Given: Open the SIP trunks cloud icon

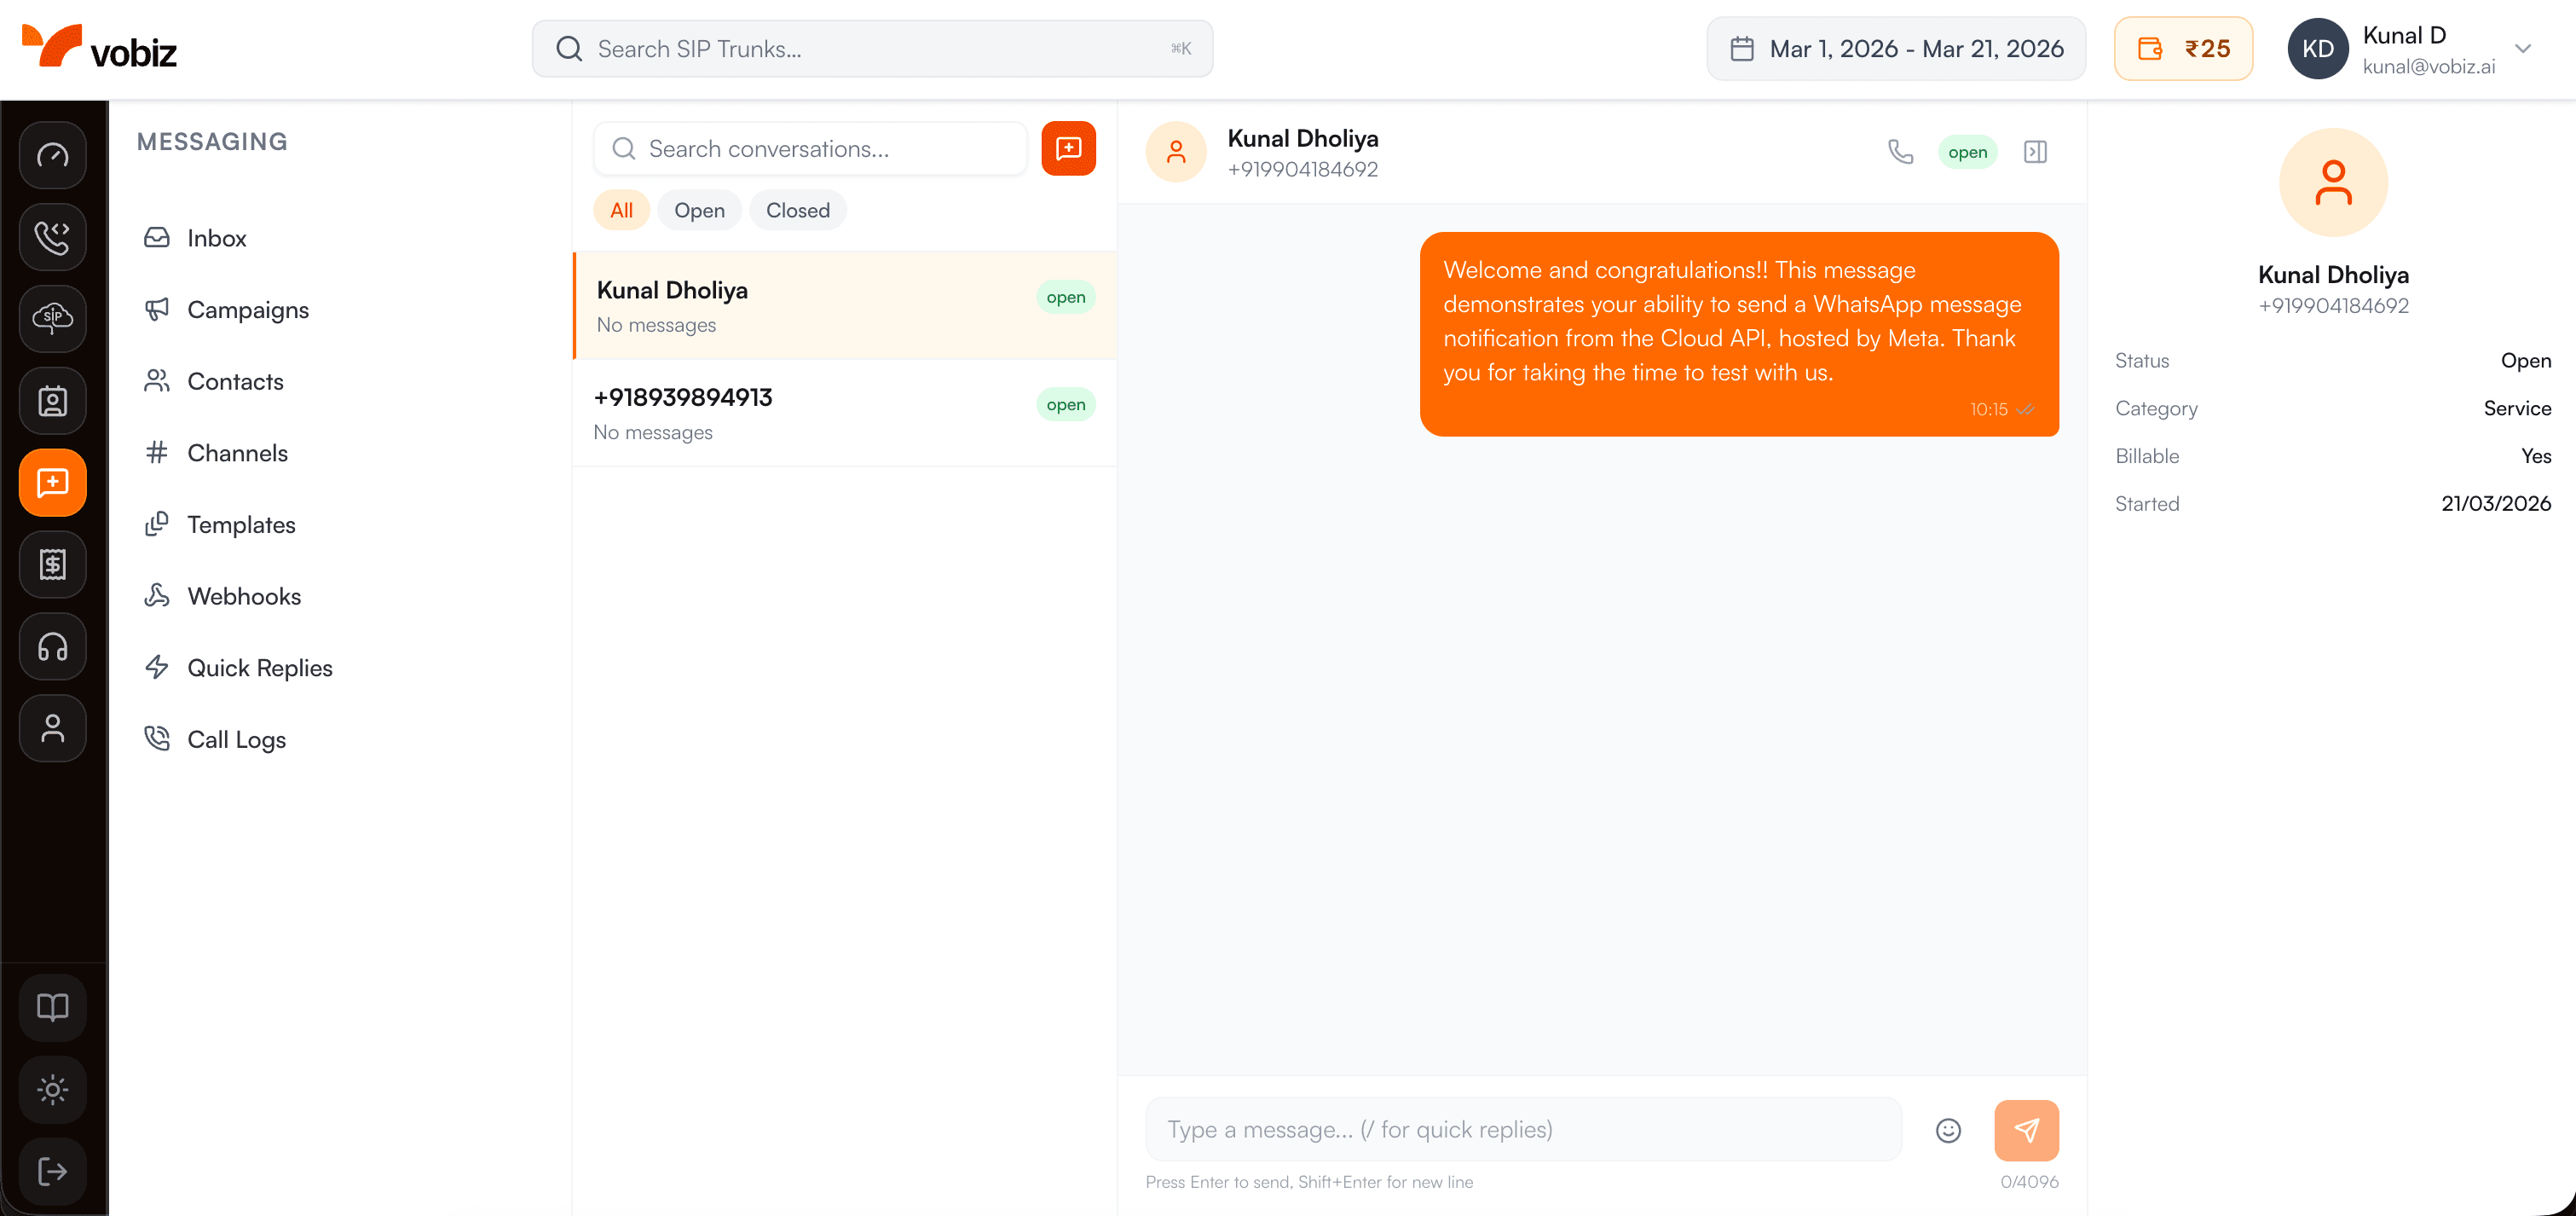Looking at the screenshot, I should [x=52, y=319].
